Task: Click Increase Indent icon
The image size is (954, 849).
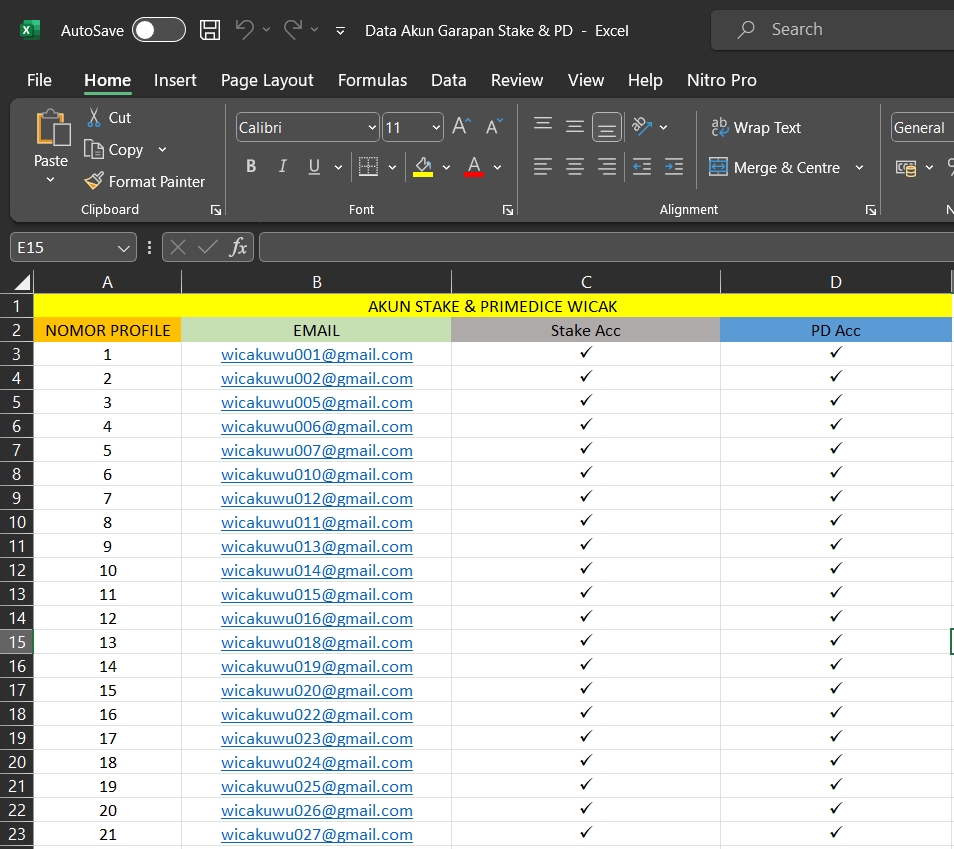Action: [x=674, y=166]
